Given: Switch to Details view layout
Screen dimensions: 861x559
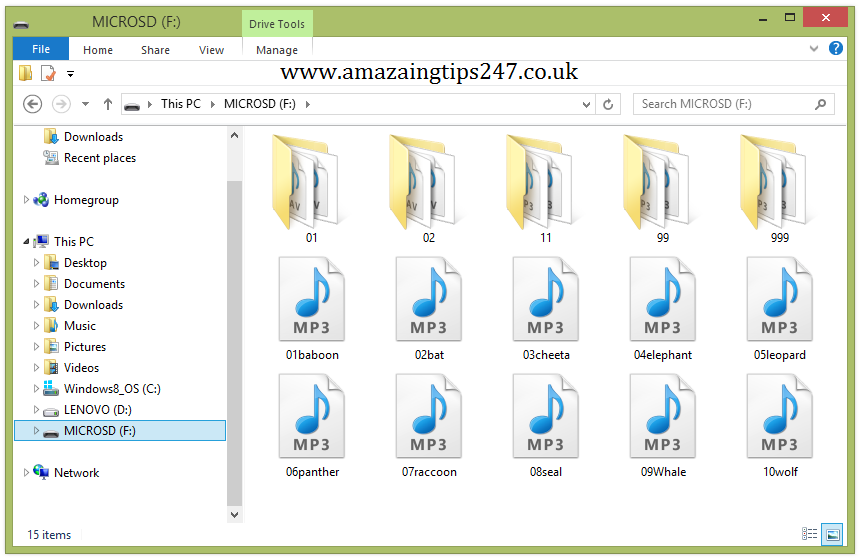Looking at the screenshot, I should click(x=809, y=534).
